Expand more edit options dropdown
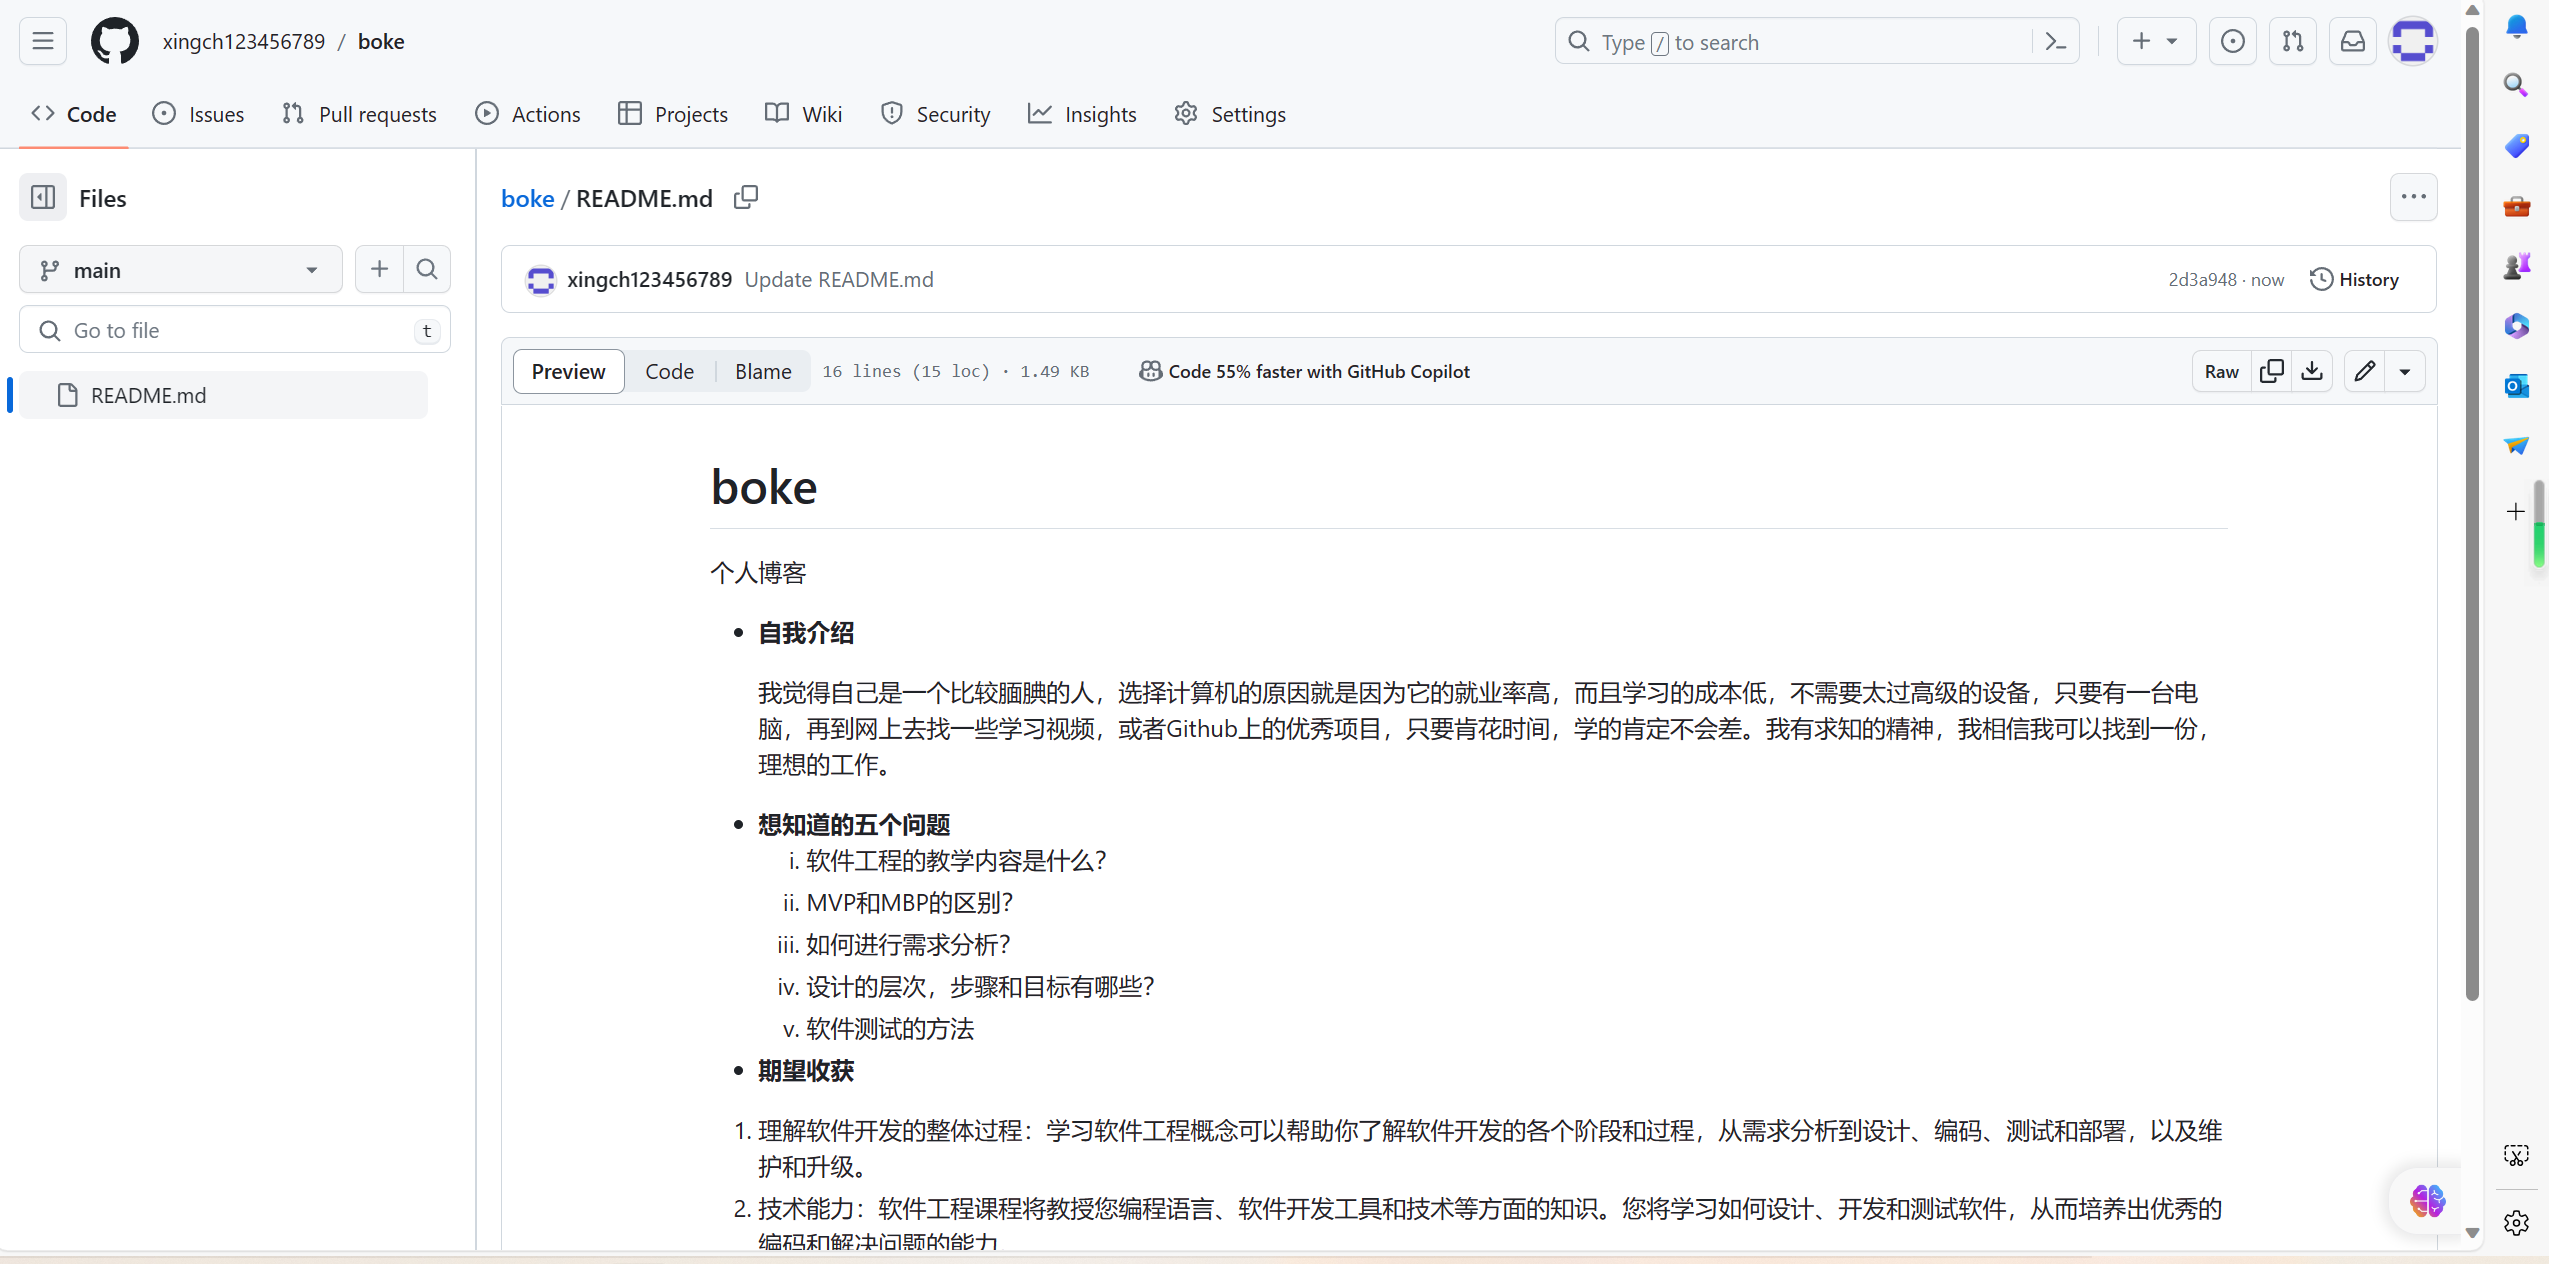The height and width of the screenshot is (1264, 2549). [2405, 371]
